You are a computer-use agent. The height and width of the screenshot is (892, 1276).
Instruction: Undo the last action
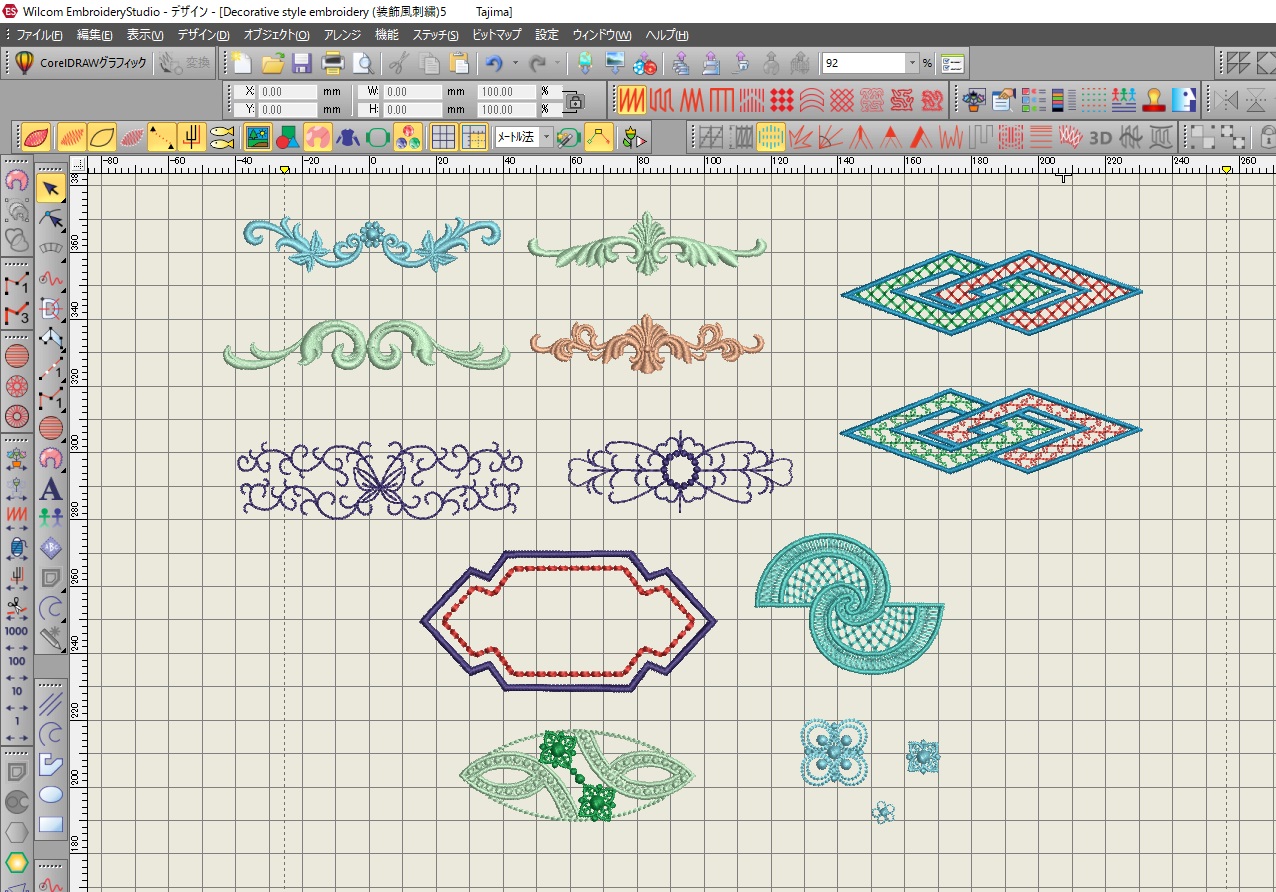click(494, 64)
